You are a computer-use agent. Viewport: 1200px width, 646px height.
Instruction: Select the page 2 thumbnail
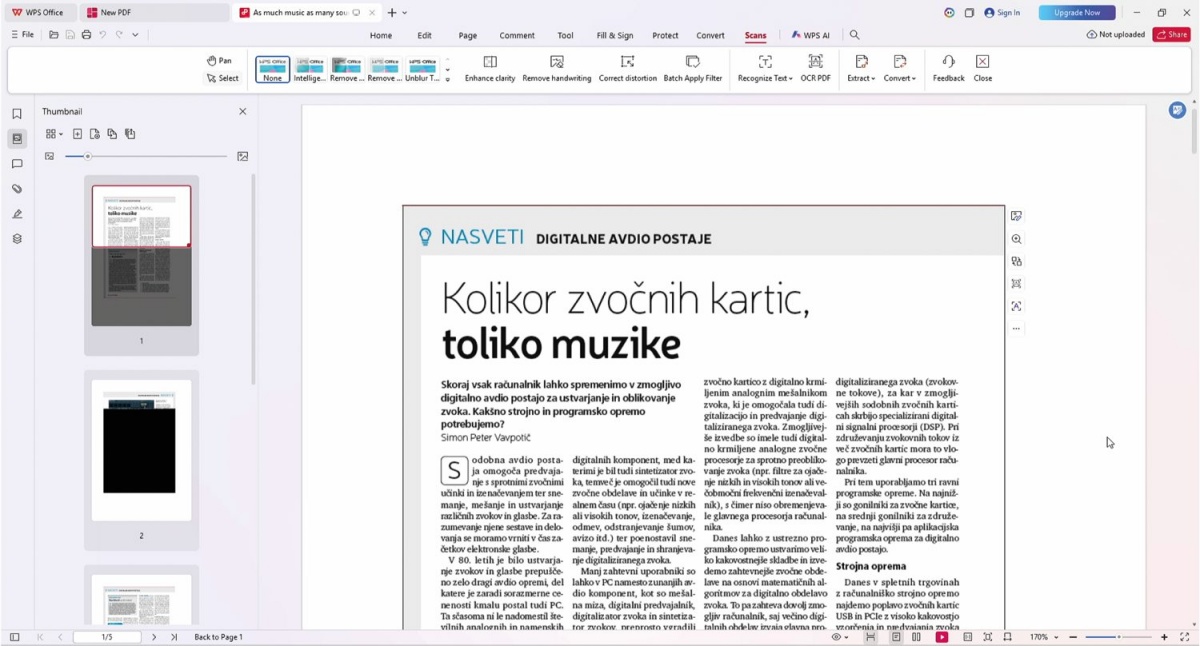[141, 450]
